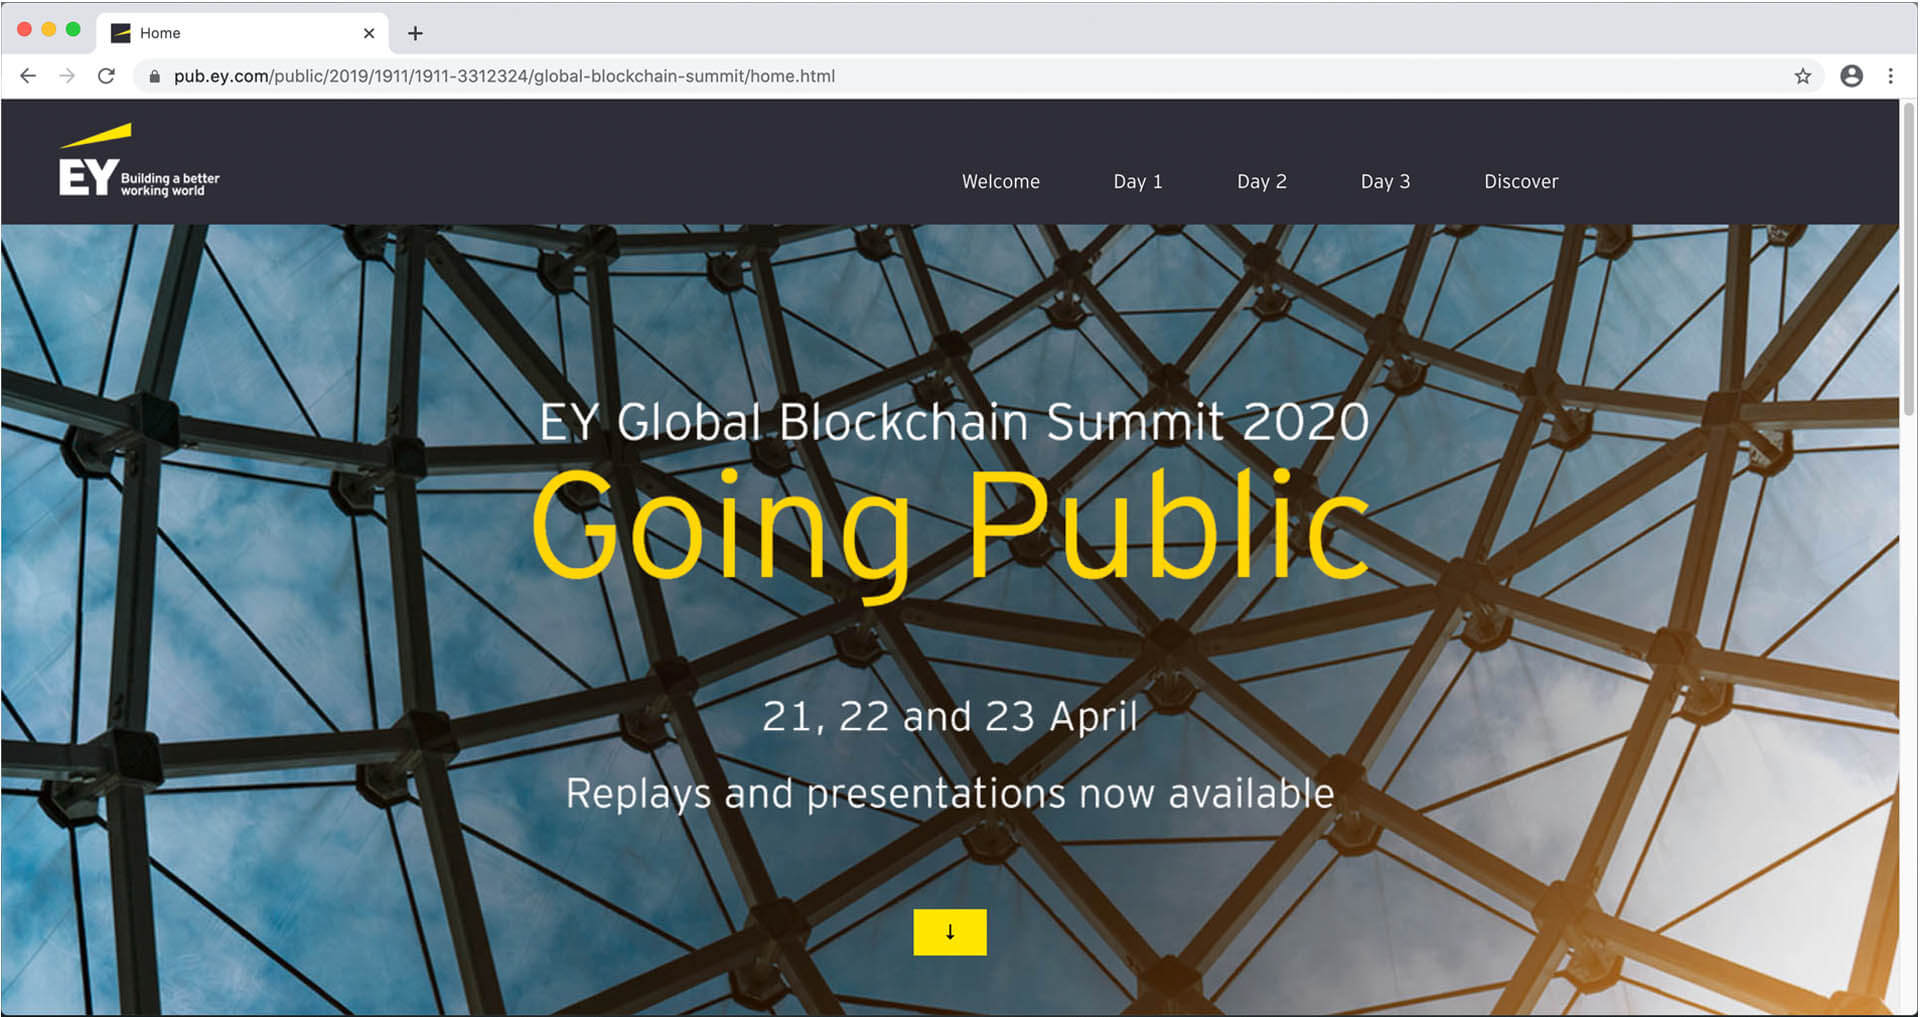Click the browser back arrow
Image resolution: width=1920 pixels, height=1017 pixels.
pos(28,76)
